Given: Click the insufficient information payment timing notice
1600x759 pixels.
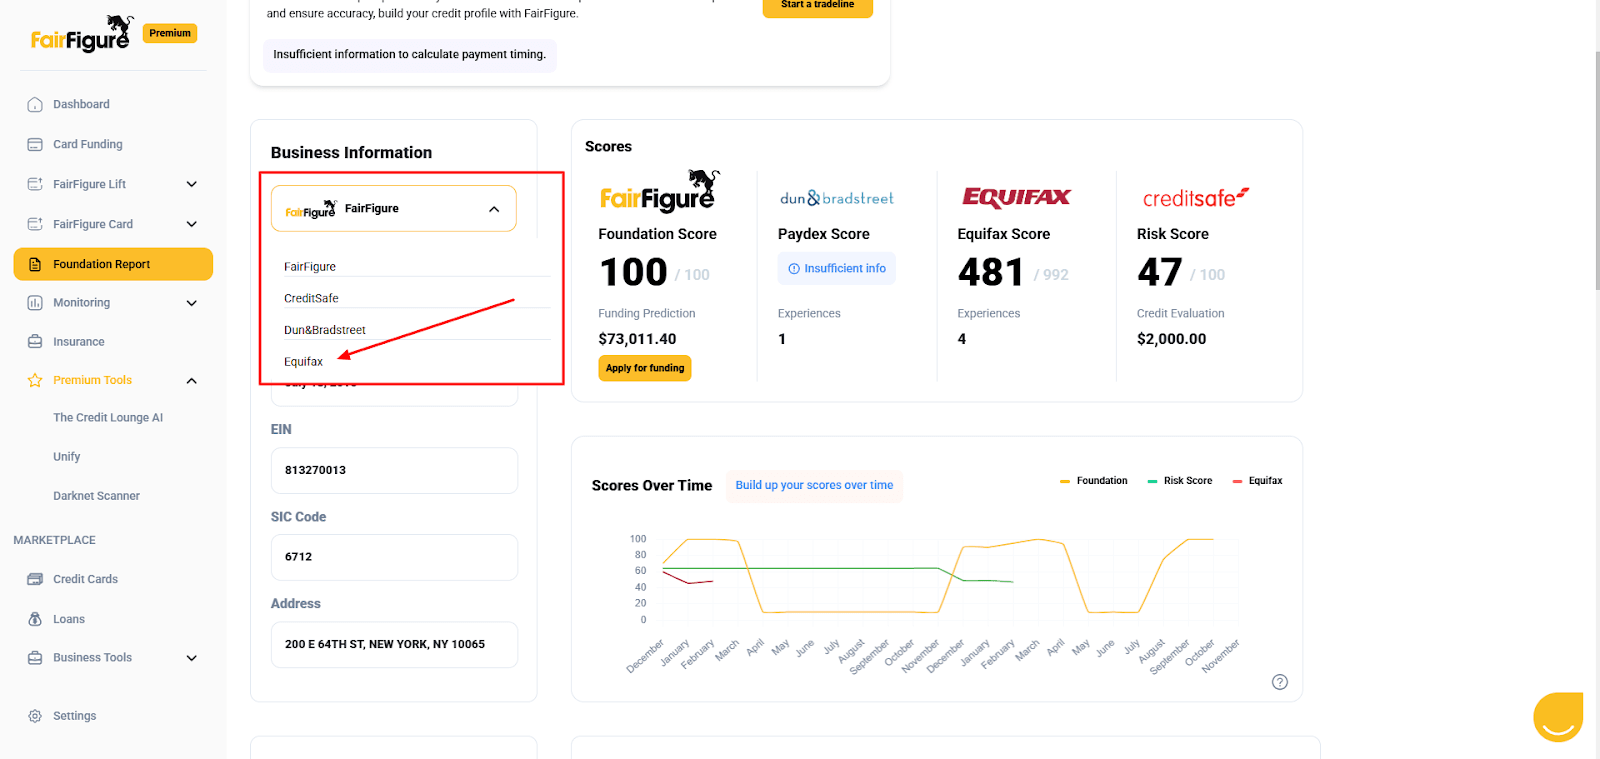Looking at the screenshot, I should (410, 55).
